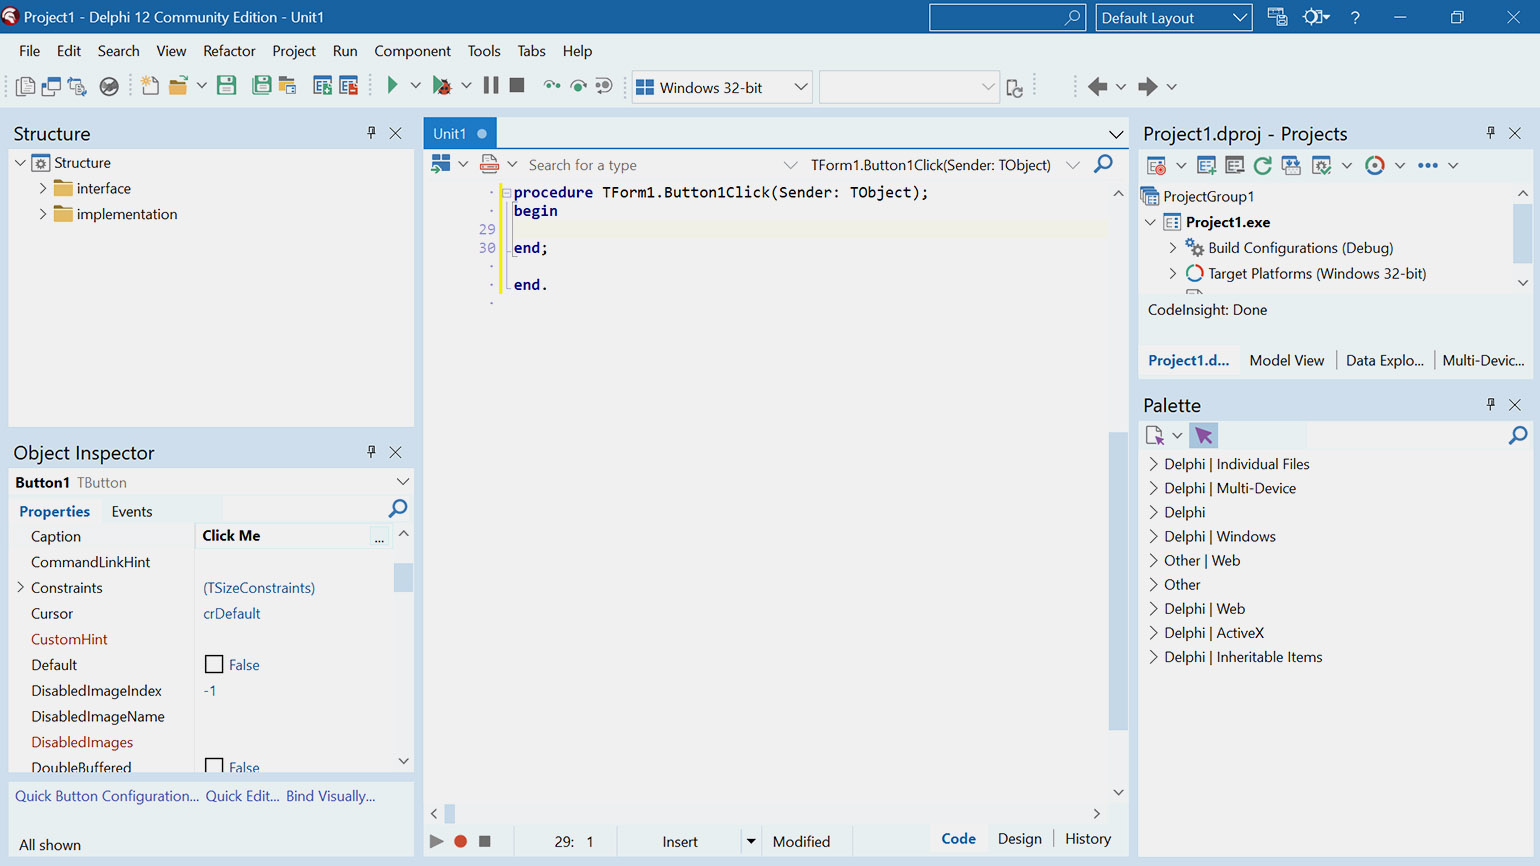Select the Palette arrow pointer tool
Screen dimensions: 1540x866
tap(1204, 435)
